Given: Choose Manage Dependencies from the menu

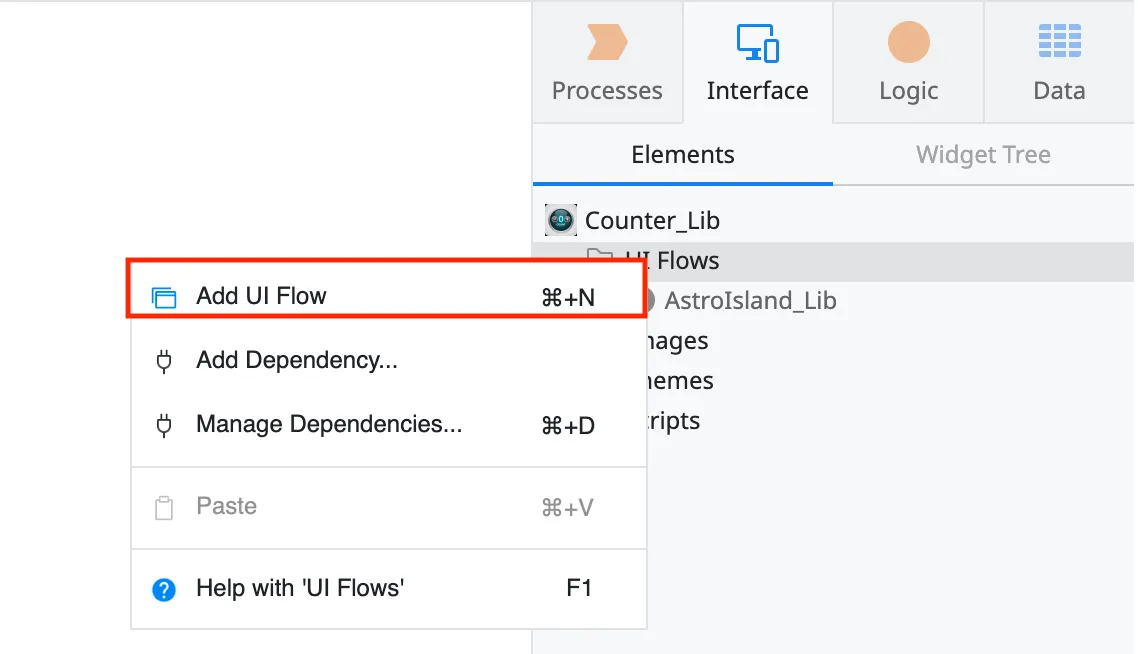Looking at the screenshot, I should [328, 424].
